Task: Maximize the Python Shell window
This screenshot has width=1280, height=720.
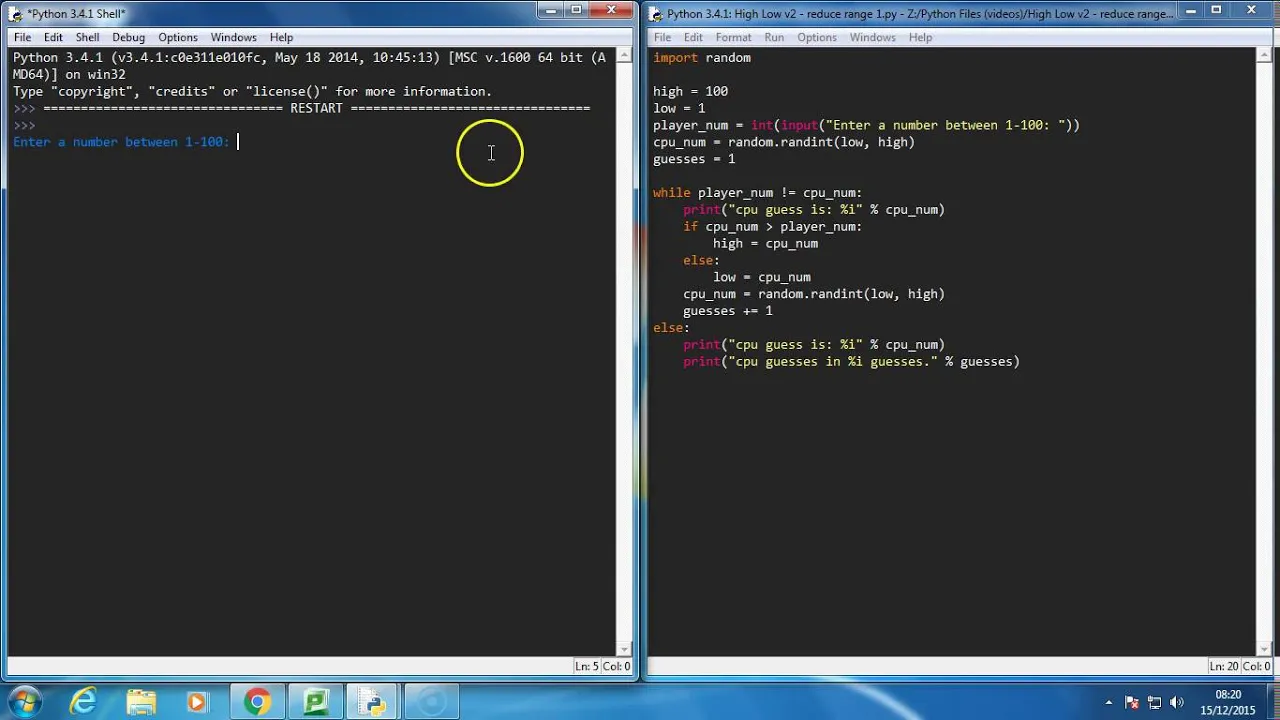Action: coord(576,10)
